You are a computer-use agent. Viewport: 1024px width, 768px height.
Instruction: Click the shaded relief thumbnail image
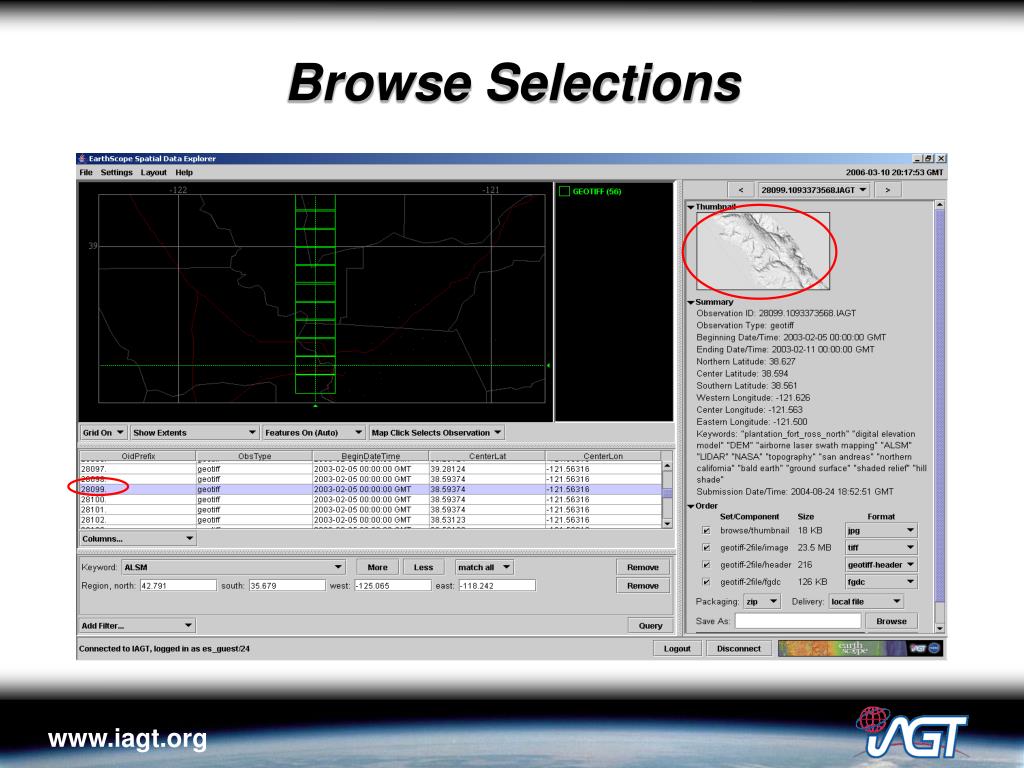(x=763, y=250)
